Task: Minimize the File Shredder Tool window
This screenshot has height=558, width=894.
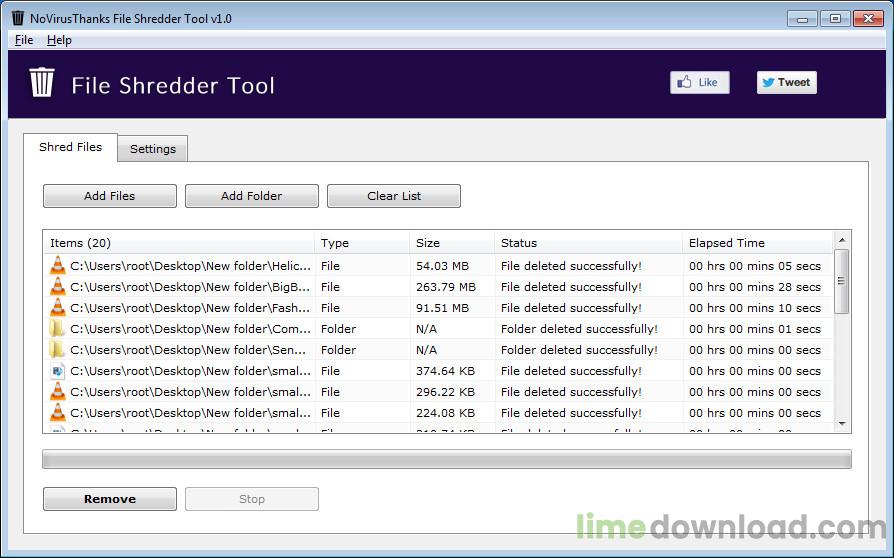Action: click(x=802, y=19)
